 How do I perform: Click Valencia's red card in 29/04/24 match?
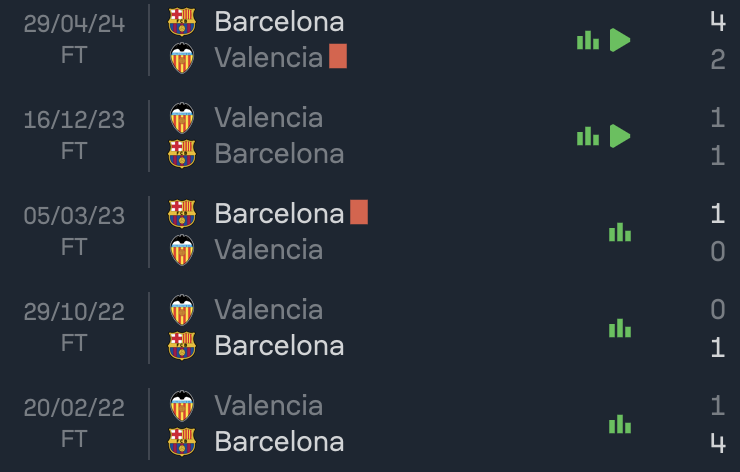click(x=338, y=56)
